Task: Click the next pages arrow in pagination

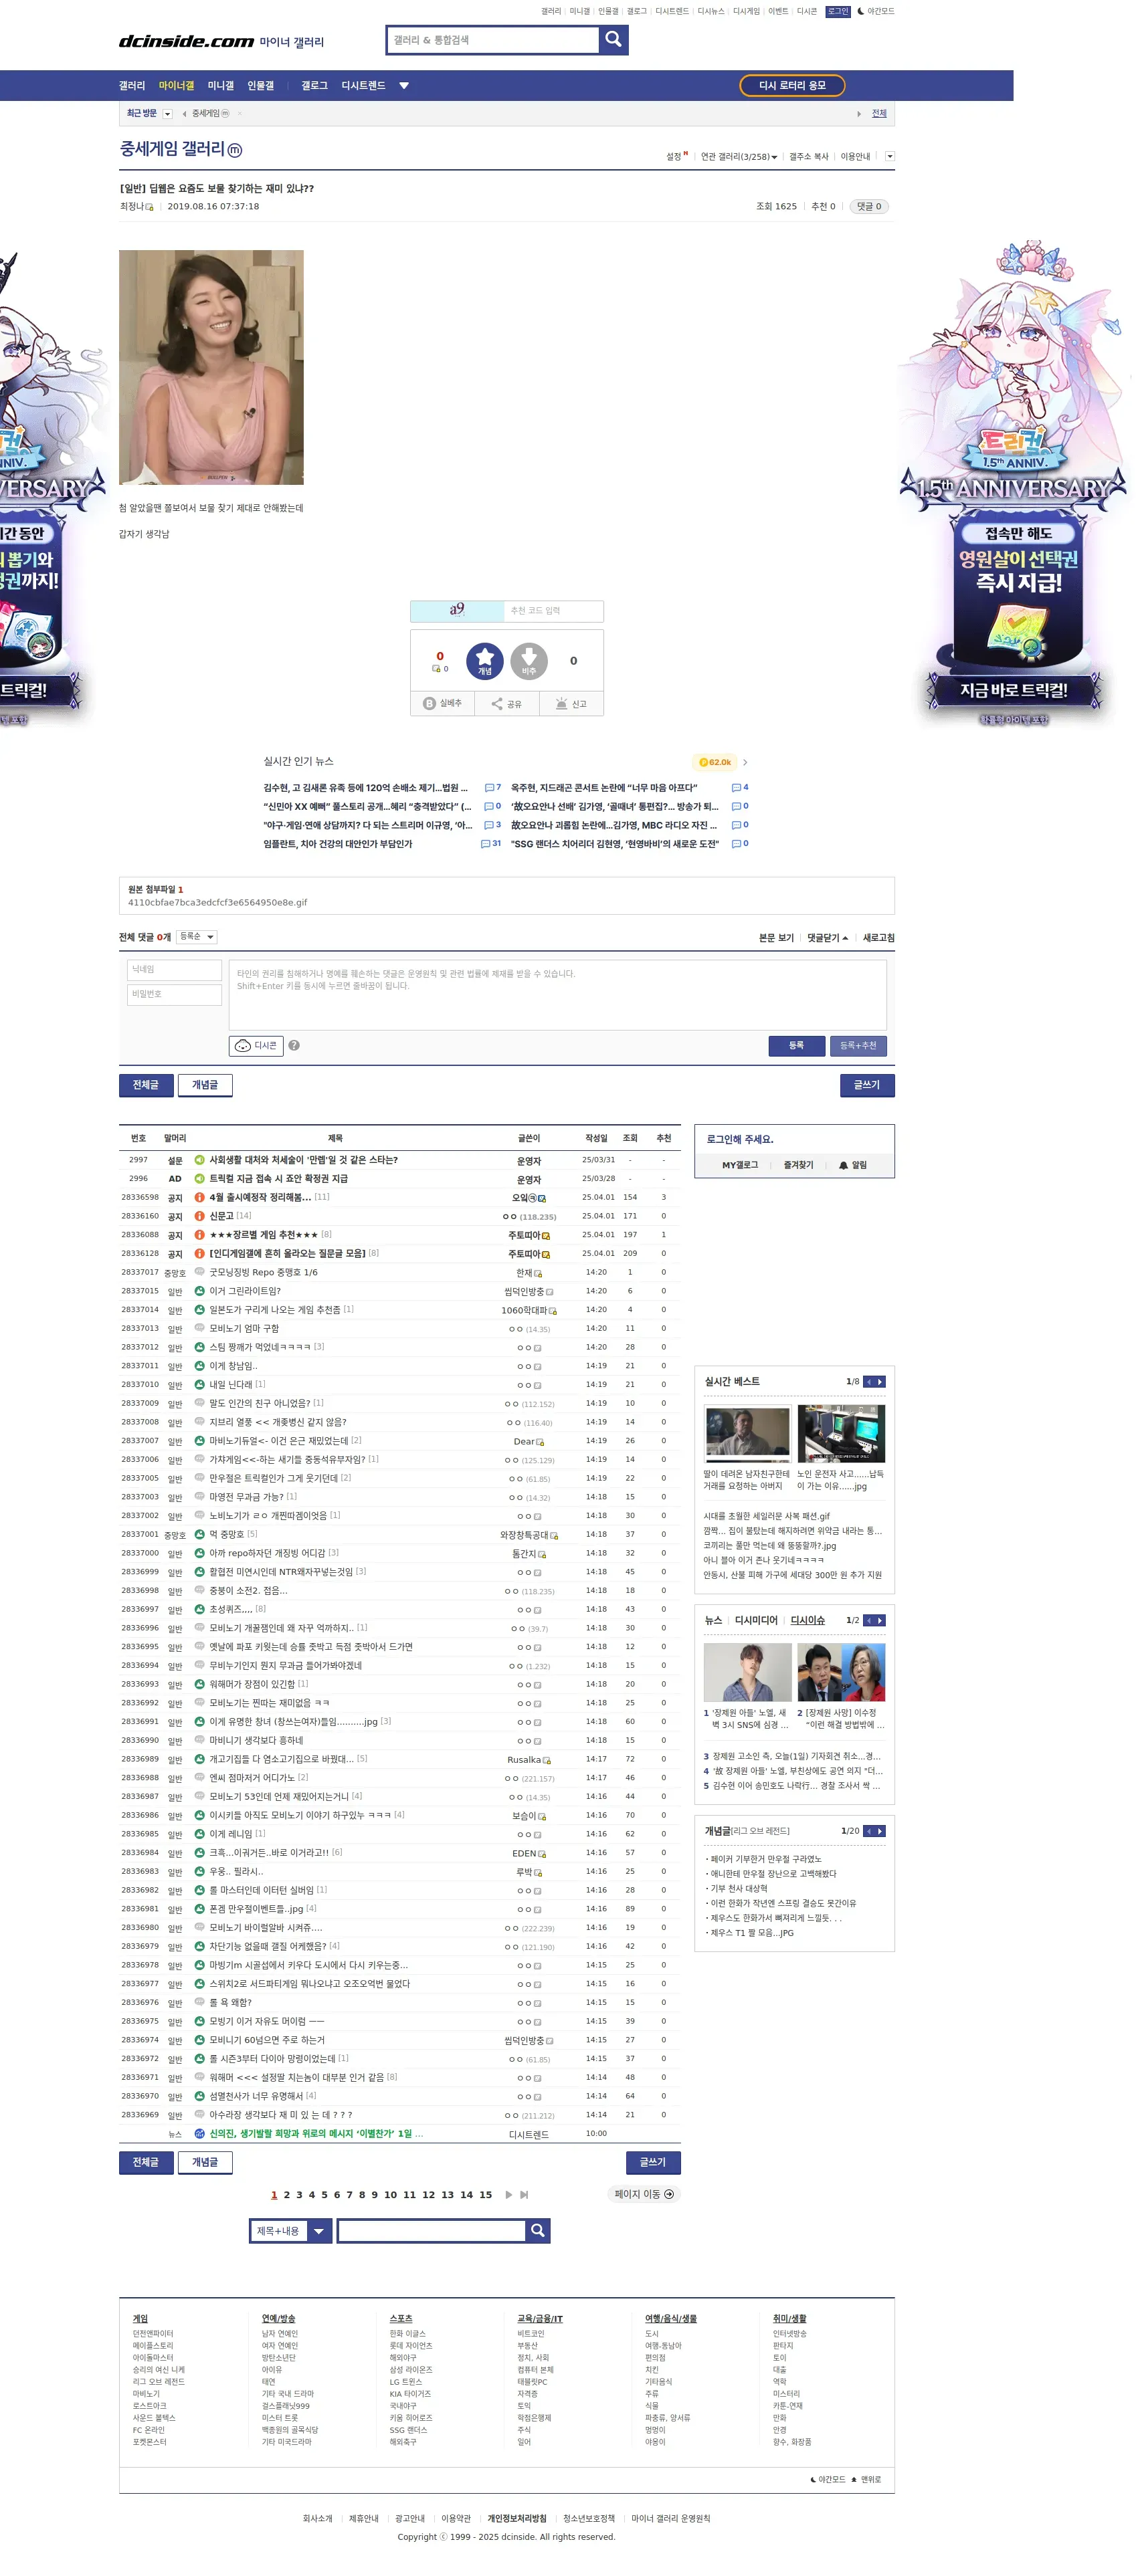Action: 509,2194
